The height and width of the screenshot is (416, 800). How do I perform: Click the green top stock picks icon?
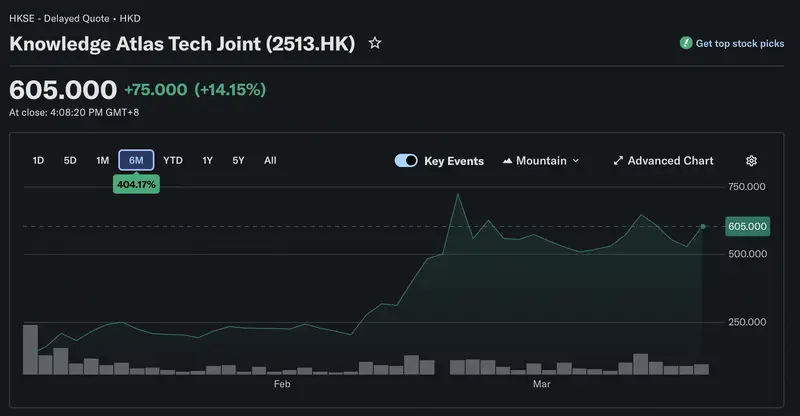point(686,43)
